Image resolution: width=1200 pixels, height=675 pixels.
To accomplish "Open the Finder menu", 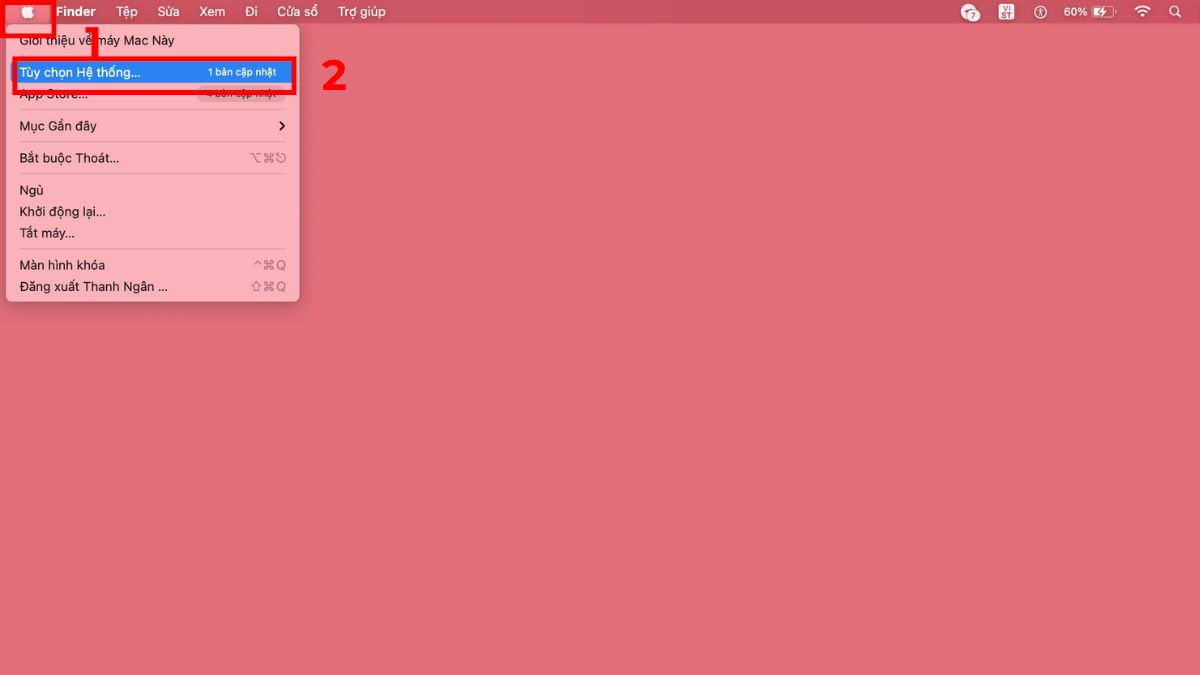I will point(76,12).
